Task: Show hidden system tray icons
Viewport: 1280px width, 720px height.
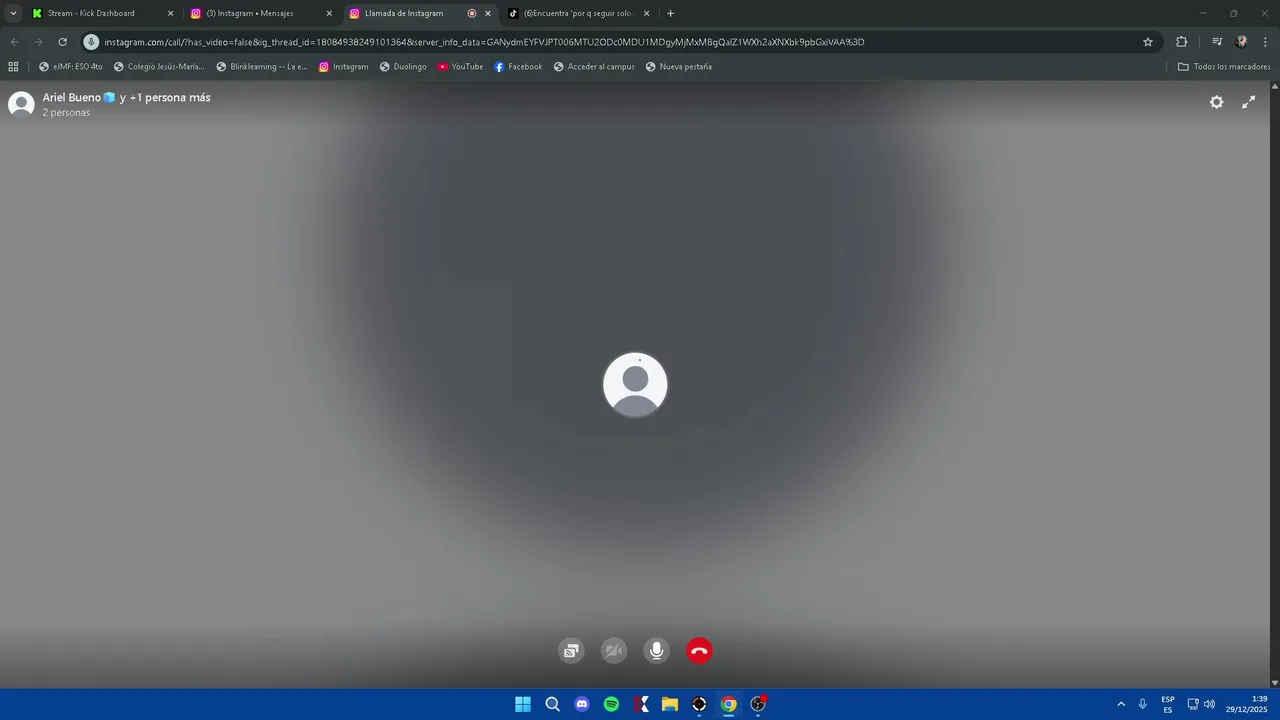Action: (x=1121, y=704)
